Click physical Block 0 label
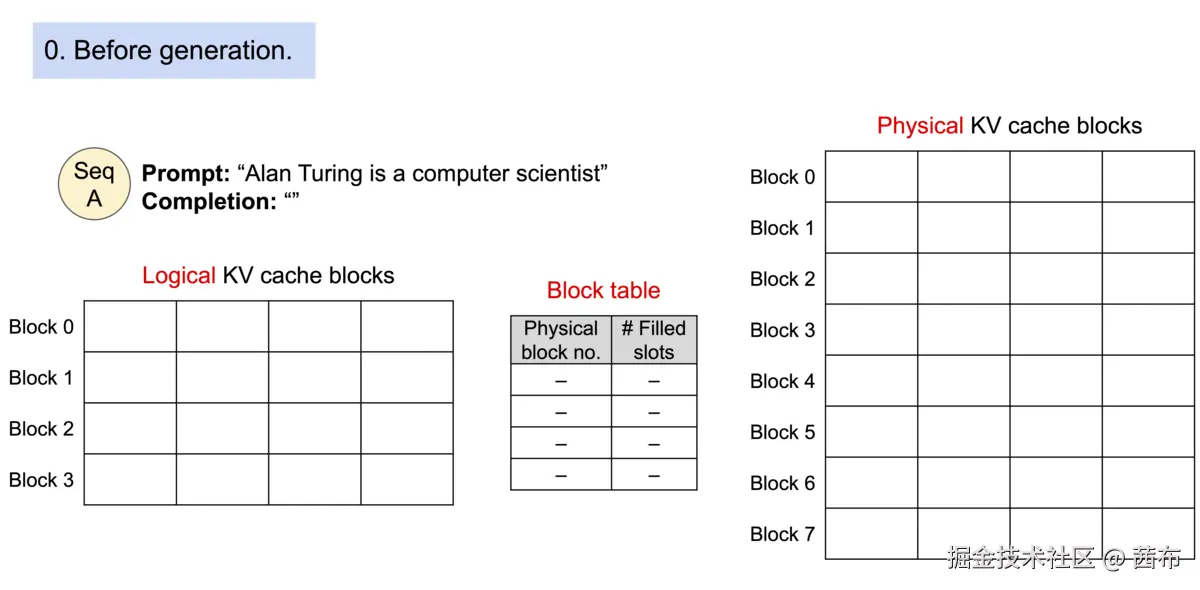 (x=782, y=177)
